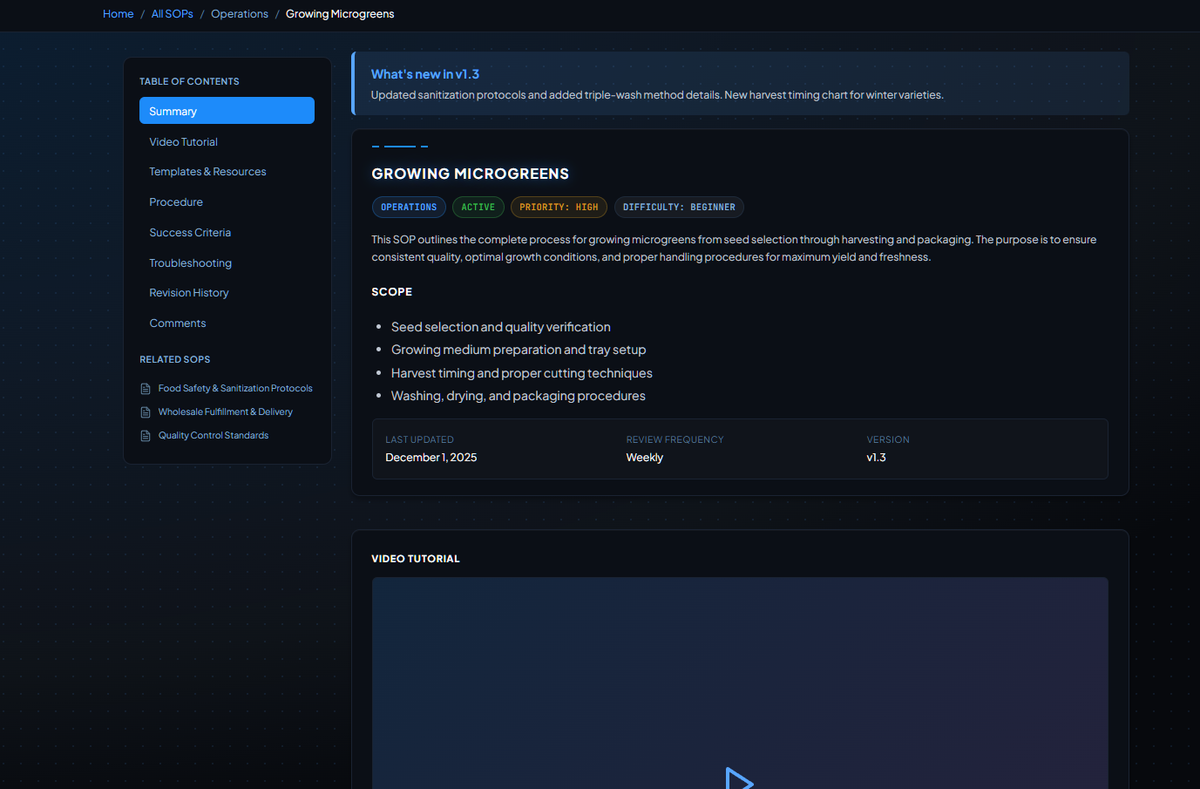1200x789 pixels.
Task: Open All SOPs breadcrumb link
Action: 172,14
